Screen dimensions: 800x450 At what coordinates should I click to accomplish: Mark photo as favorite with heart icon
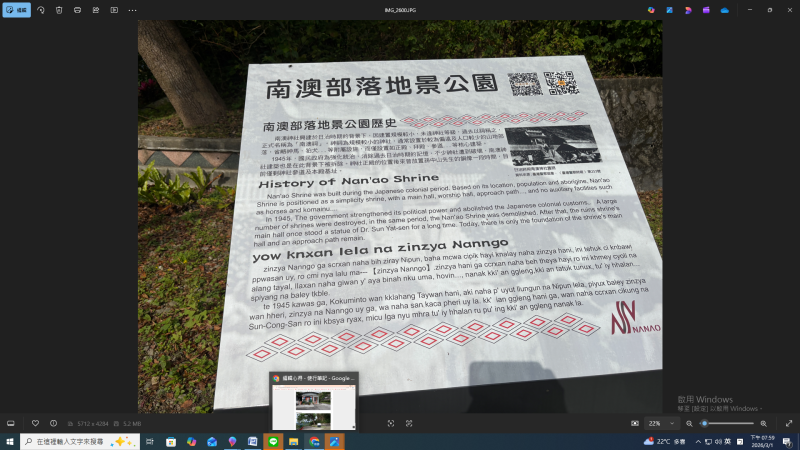point(35,423)
